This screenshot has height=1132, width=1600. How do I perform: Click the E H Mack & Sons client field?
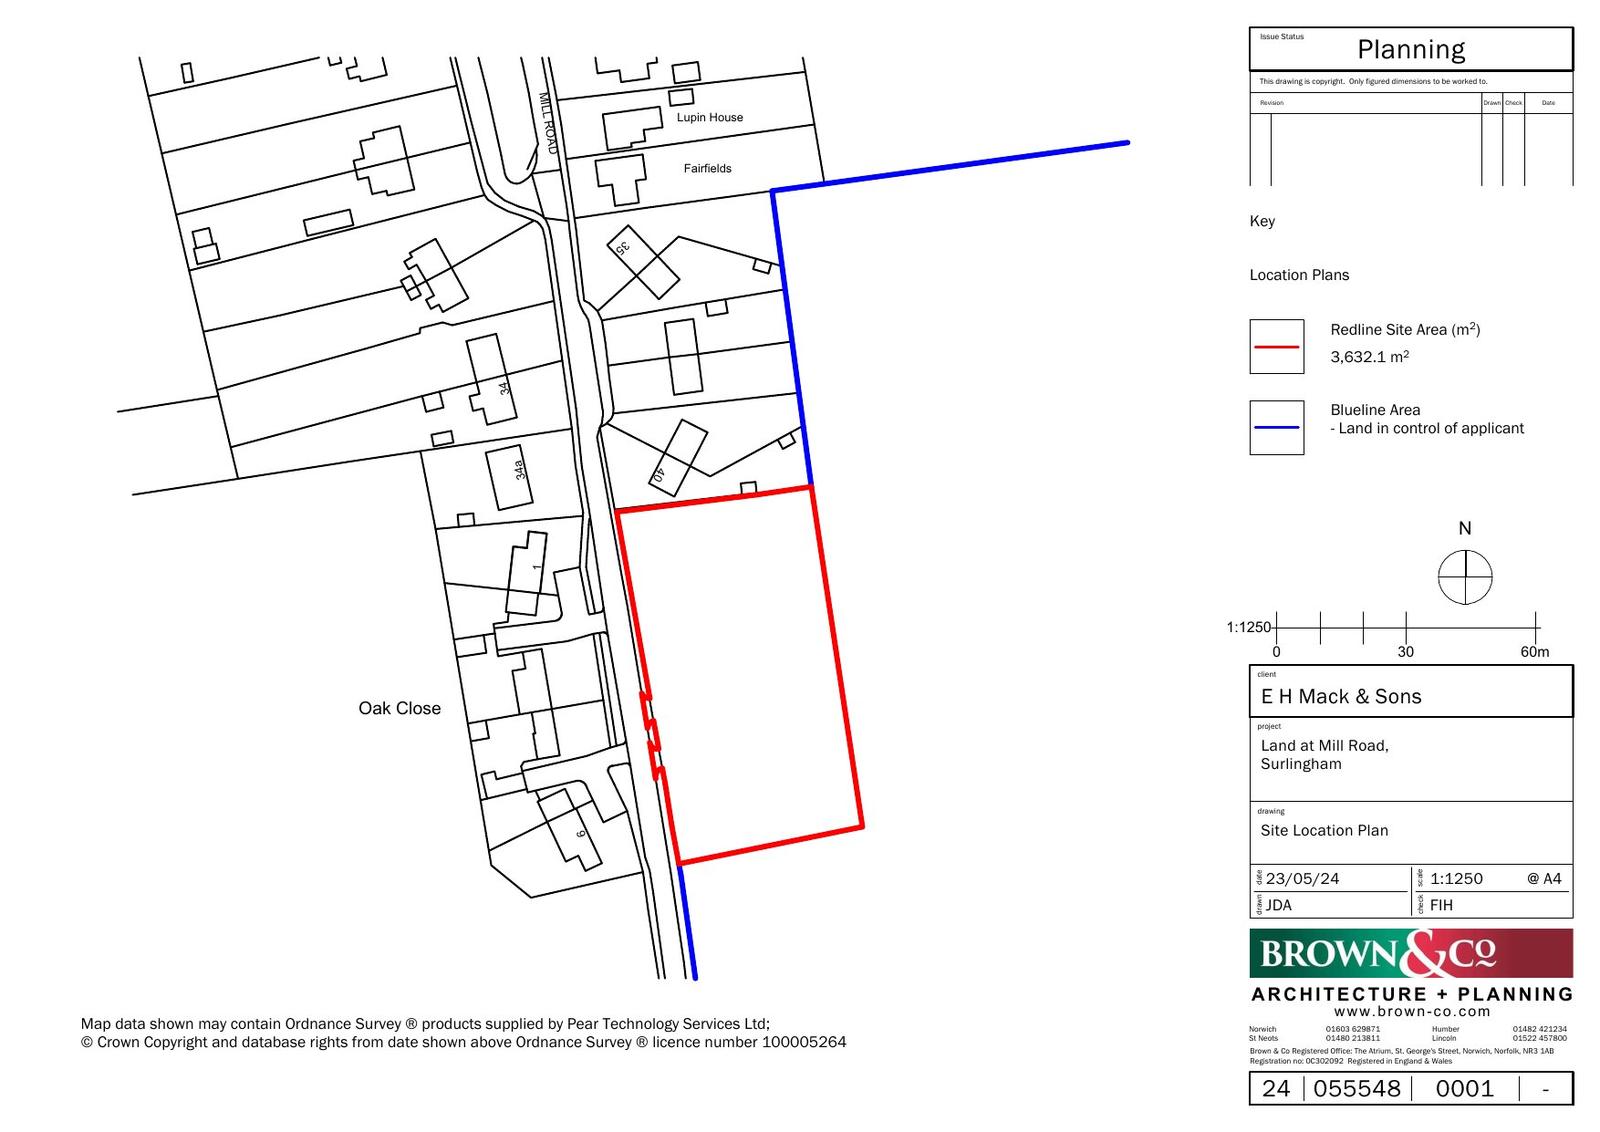coord(1340,697)
